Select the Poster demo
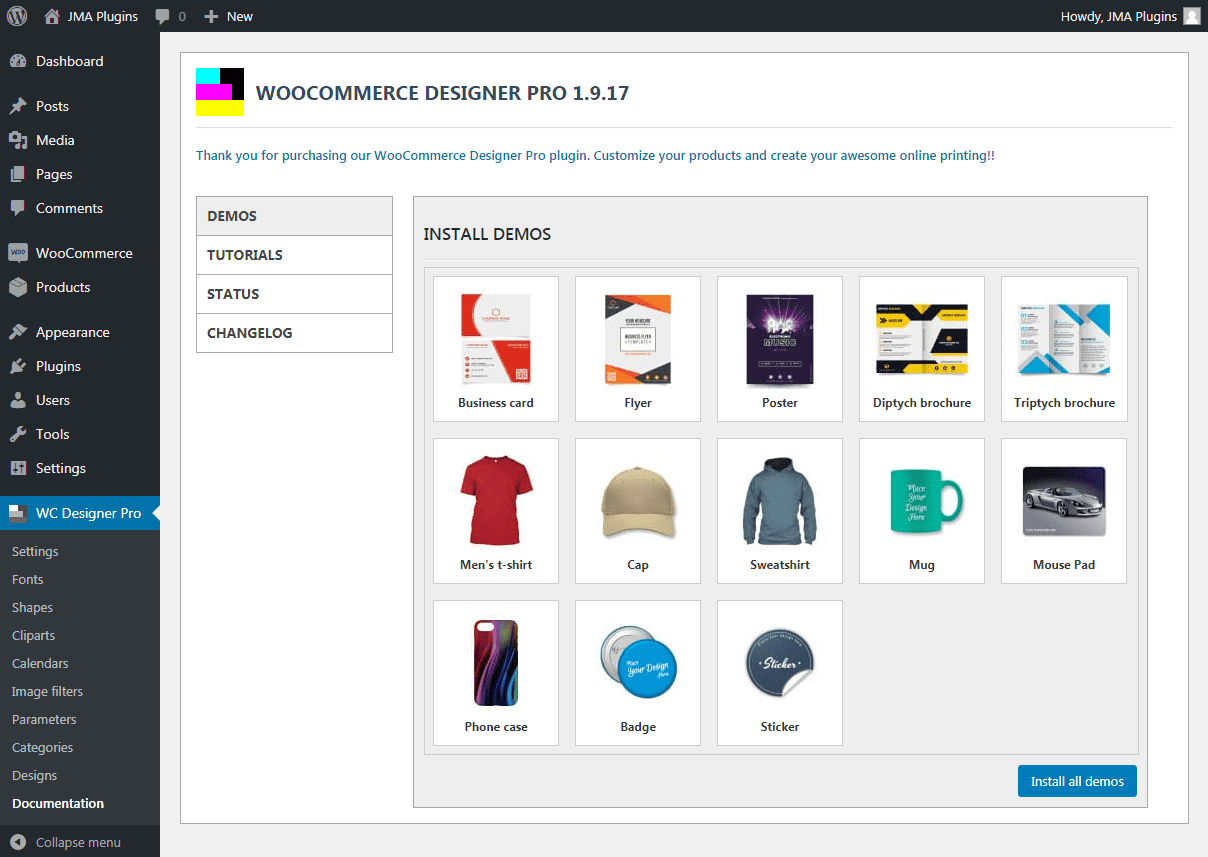This screenshot has width=1208, height=857. (x=780, y=349)
